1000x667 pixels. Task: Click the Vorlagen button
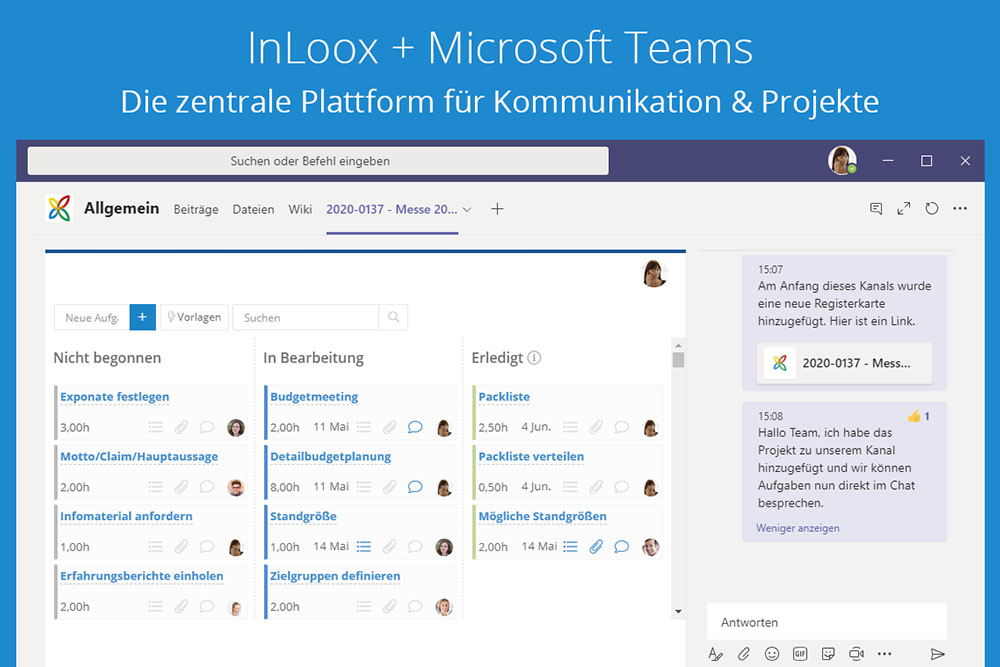(195, 317)
